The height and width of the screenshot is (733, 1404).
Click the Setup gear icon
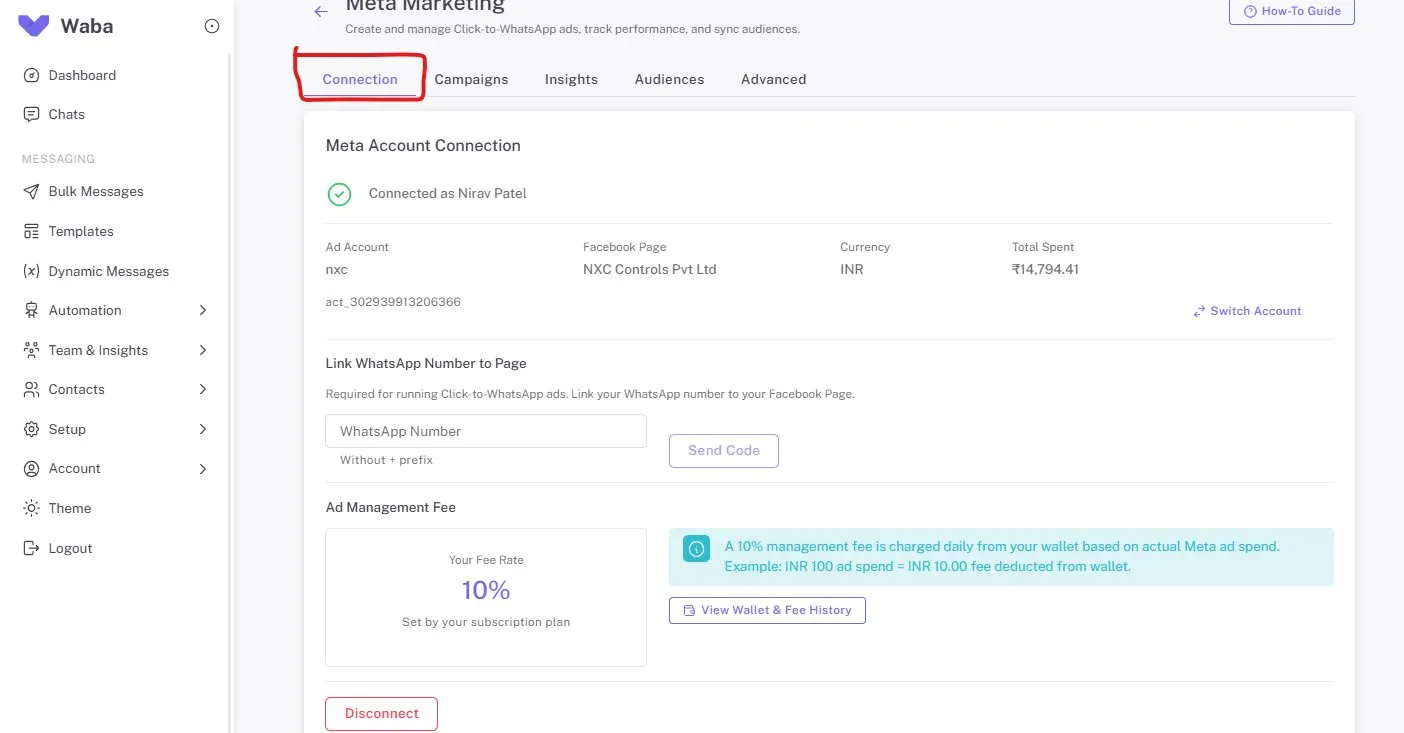(31, 429)
